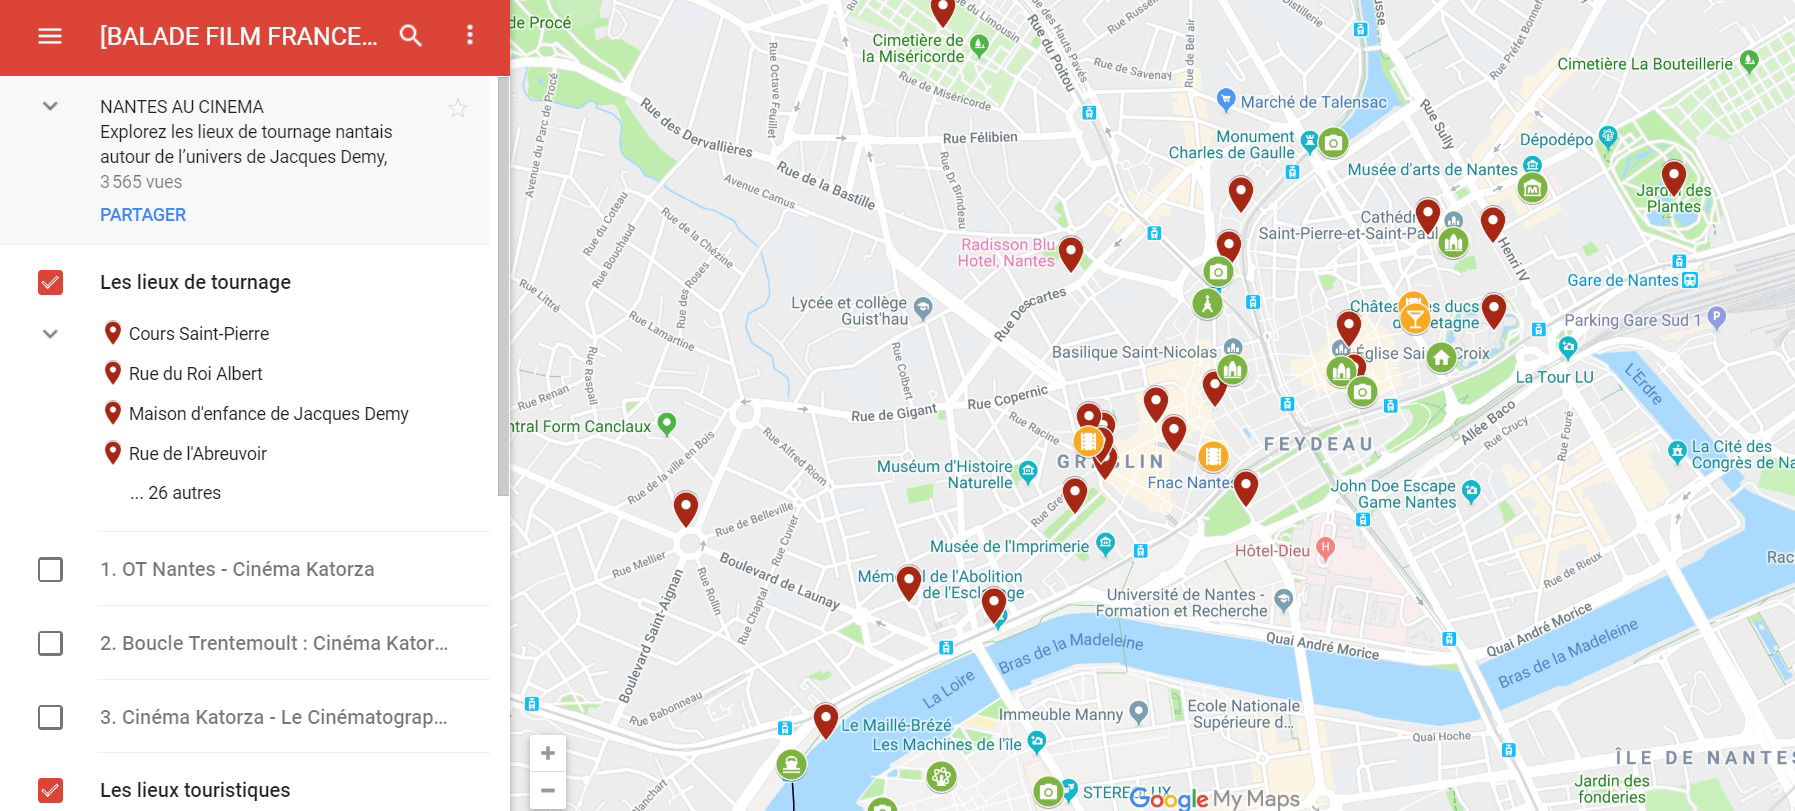The height and width of the screenshot is (811, 1795).
Task: Open the hamburger menu in the header
Action: [x=50, y=36]
